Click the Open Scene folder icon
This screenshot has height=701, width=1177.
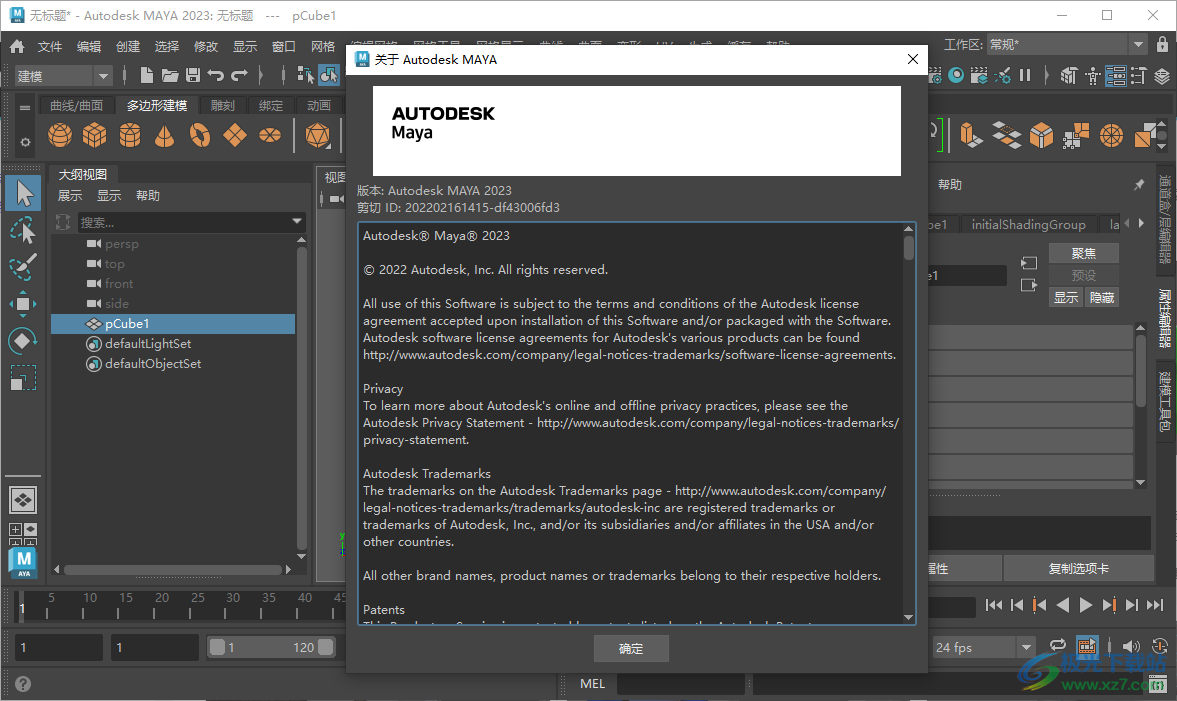[x=170, y=75]
